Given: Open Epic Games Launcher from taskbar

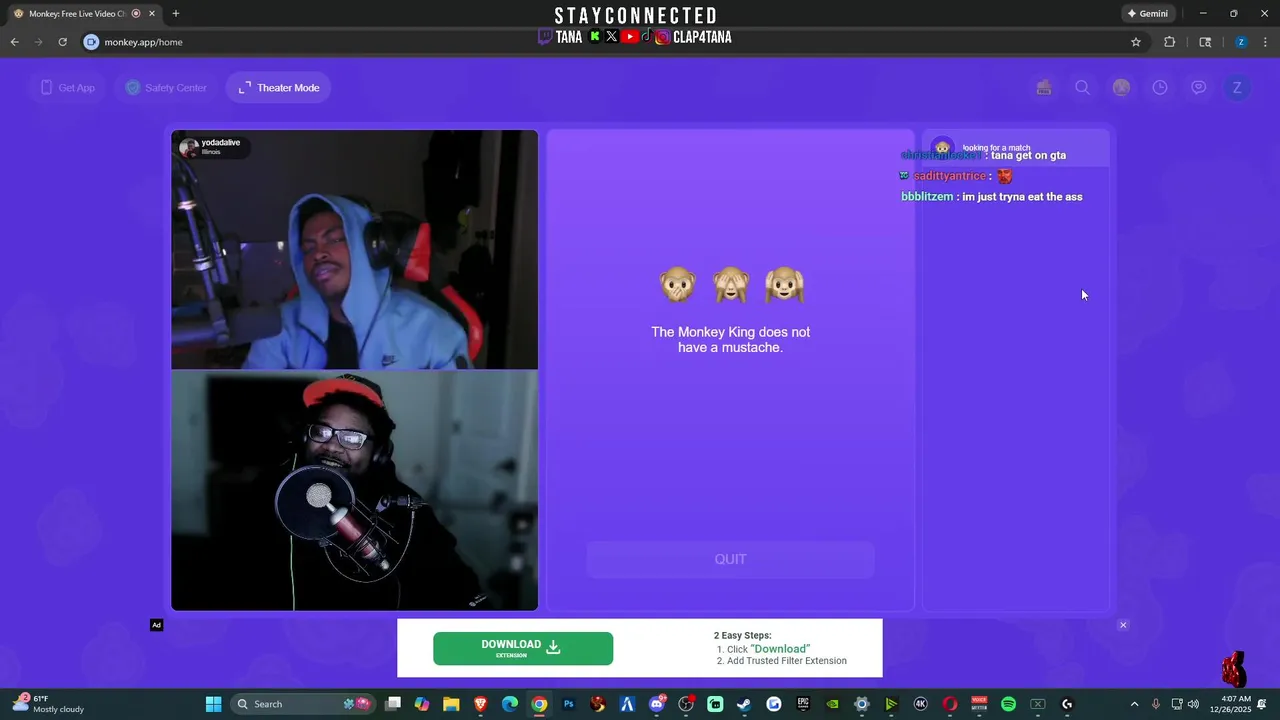Looking at the screenshot, I should coord(803,704).
